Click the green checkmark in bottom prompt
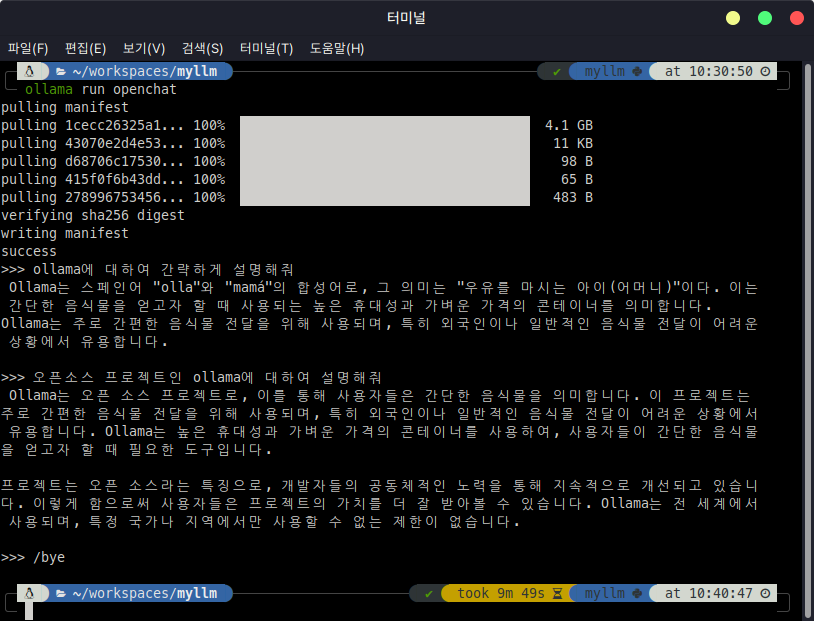Image resolution: width=814 pixels, height=621 pixels. 429,593
